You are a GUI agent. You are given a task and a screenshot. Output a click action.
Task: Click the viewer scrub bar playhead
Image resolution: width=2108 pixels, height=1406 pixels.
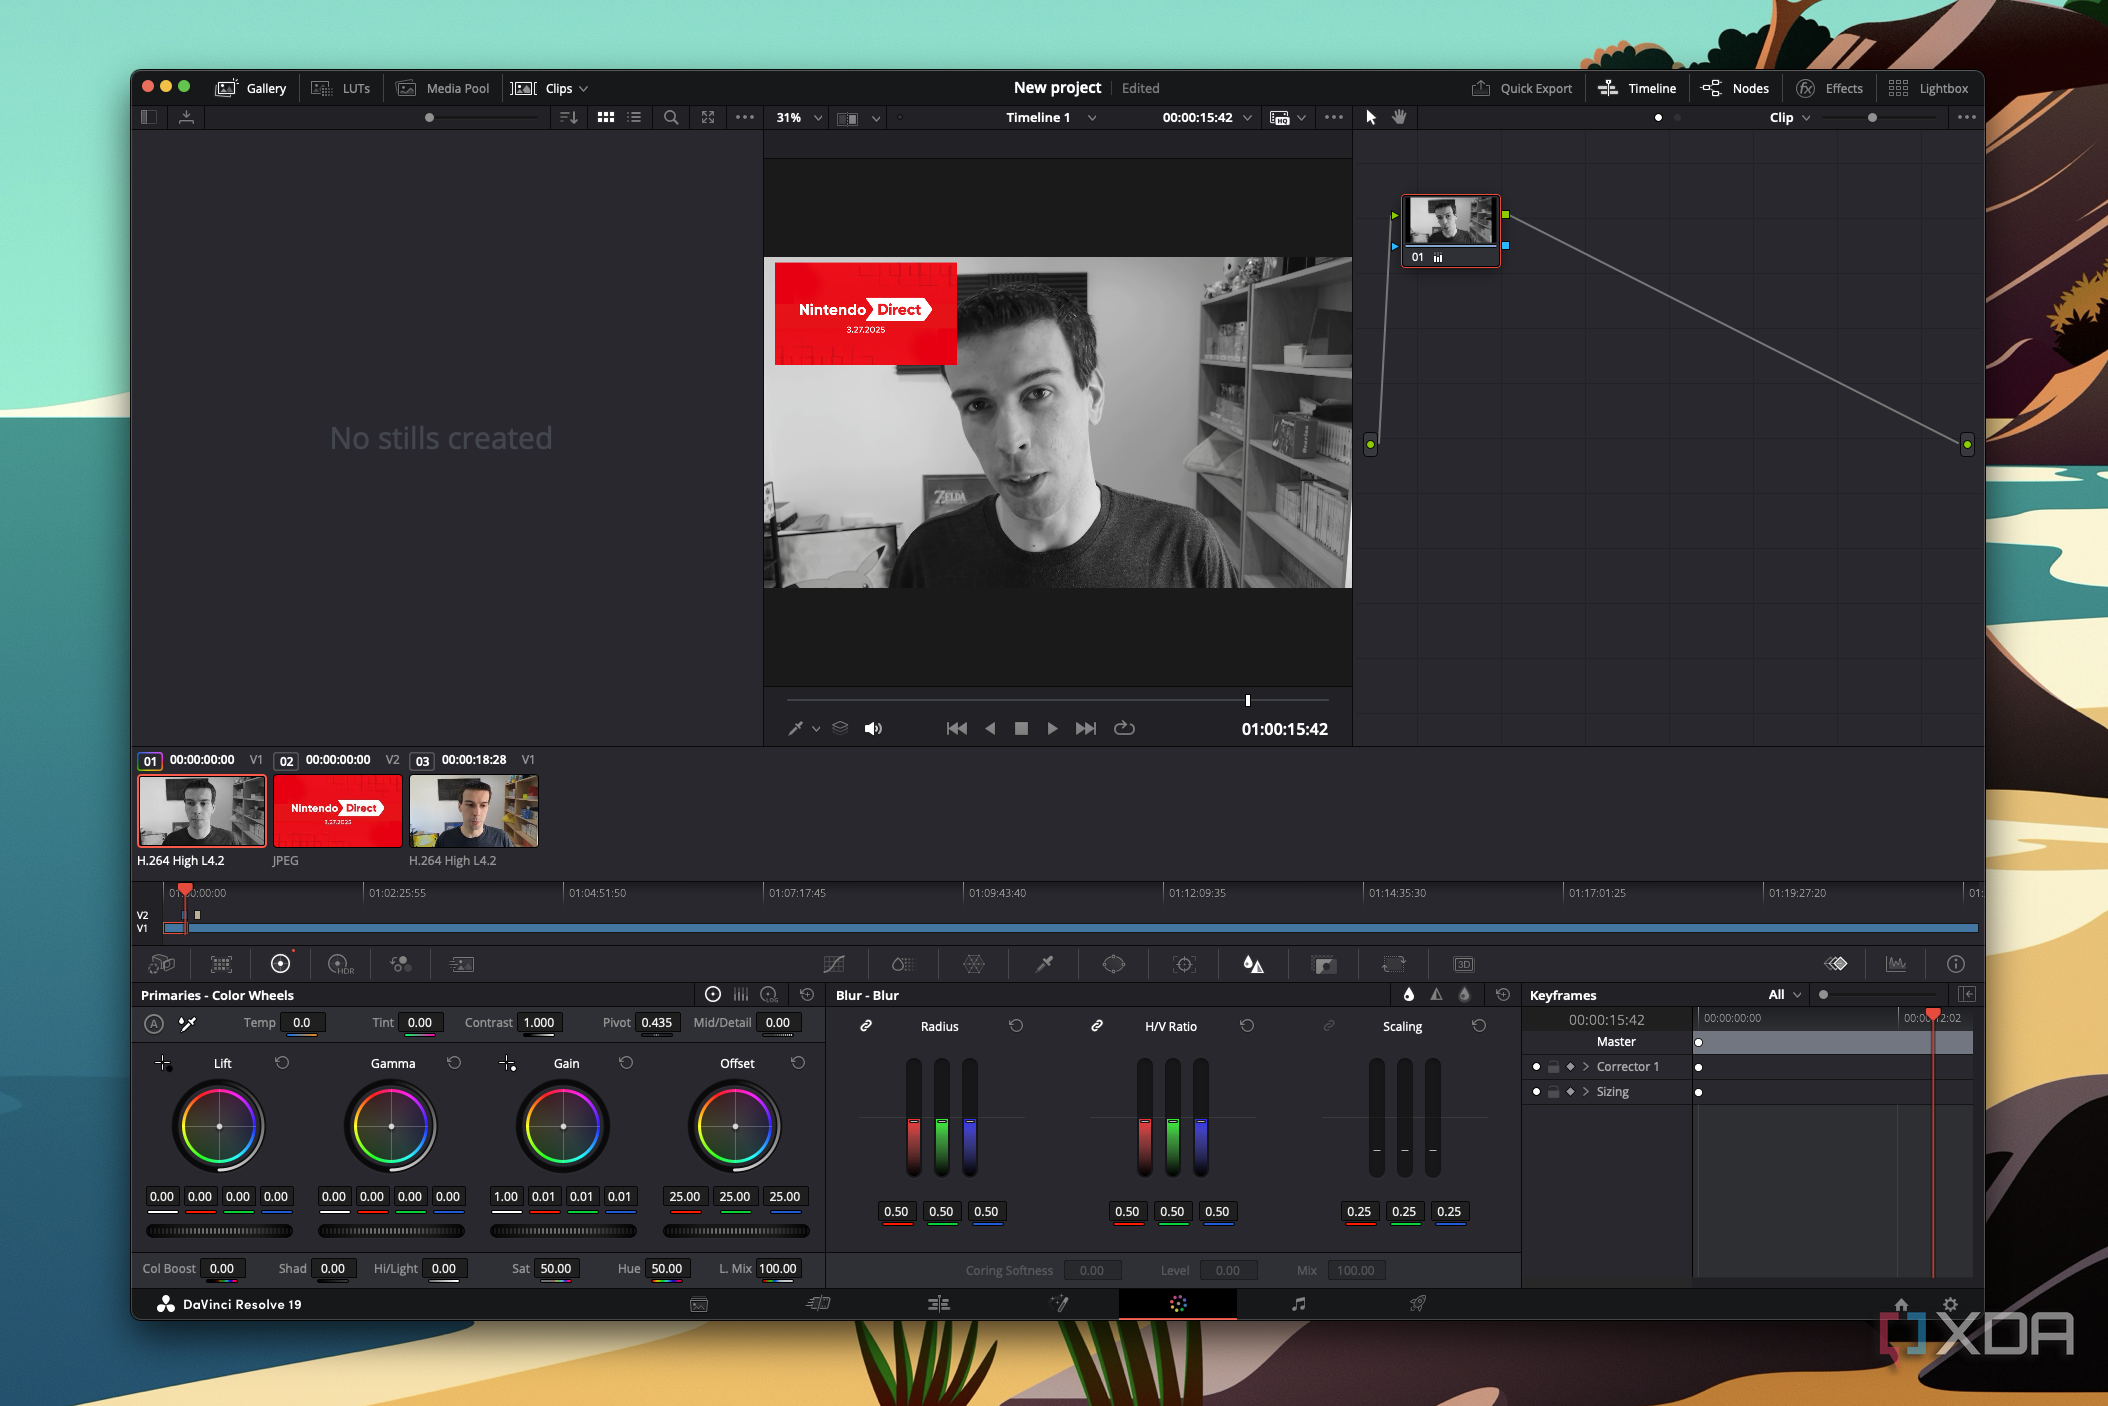tap(1248, 700)
